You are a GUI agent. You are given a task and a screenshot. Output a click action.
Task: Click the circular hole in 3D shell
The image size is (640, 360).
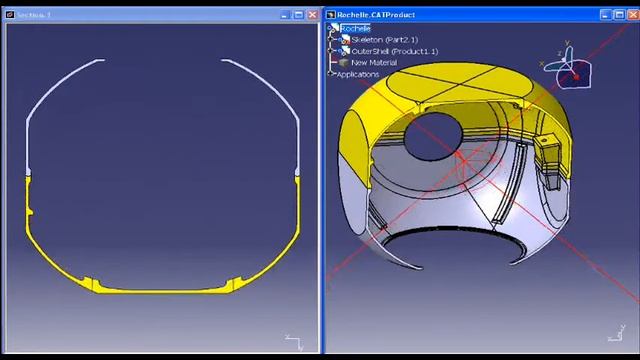pyautogui.click(x=433, y=136)
